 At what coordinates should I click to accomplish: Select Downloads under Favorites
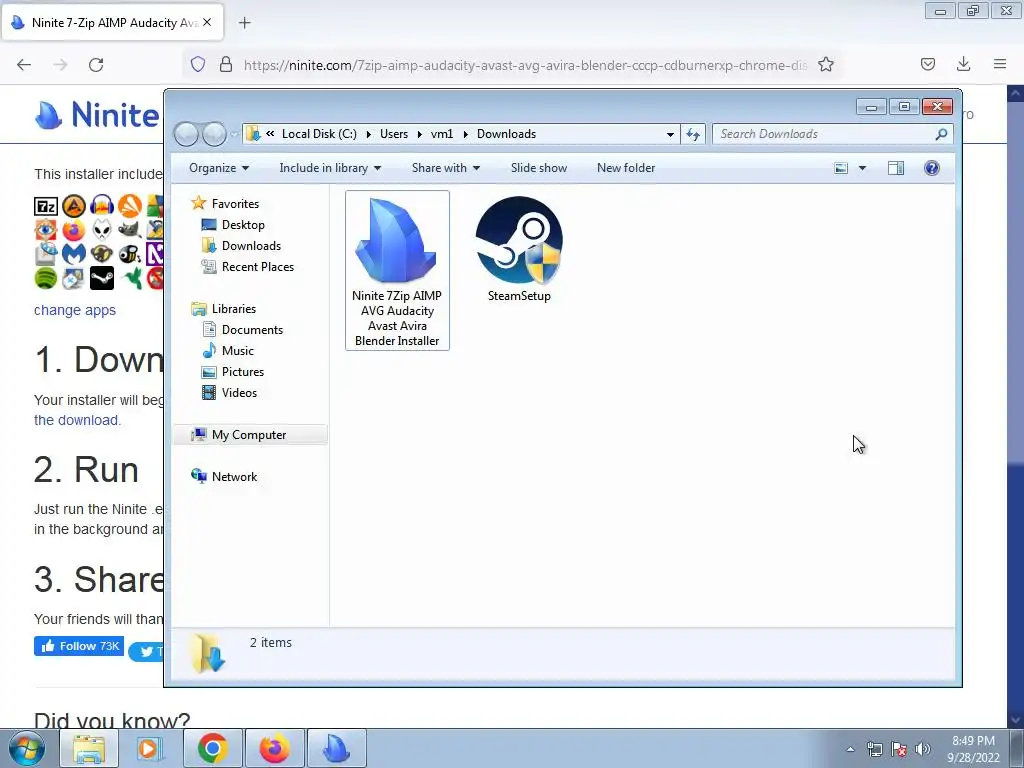coord(251,246)
